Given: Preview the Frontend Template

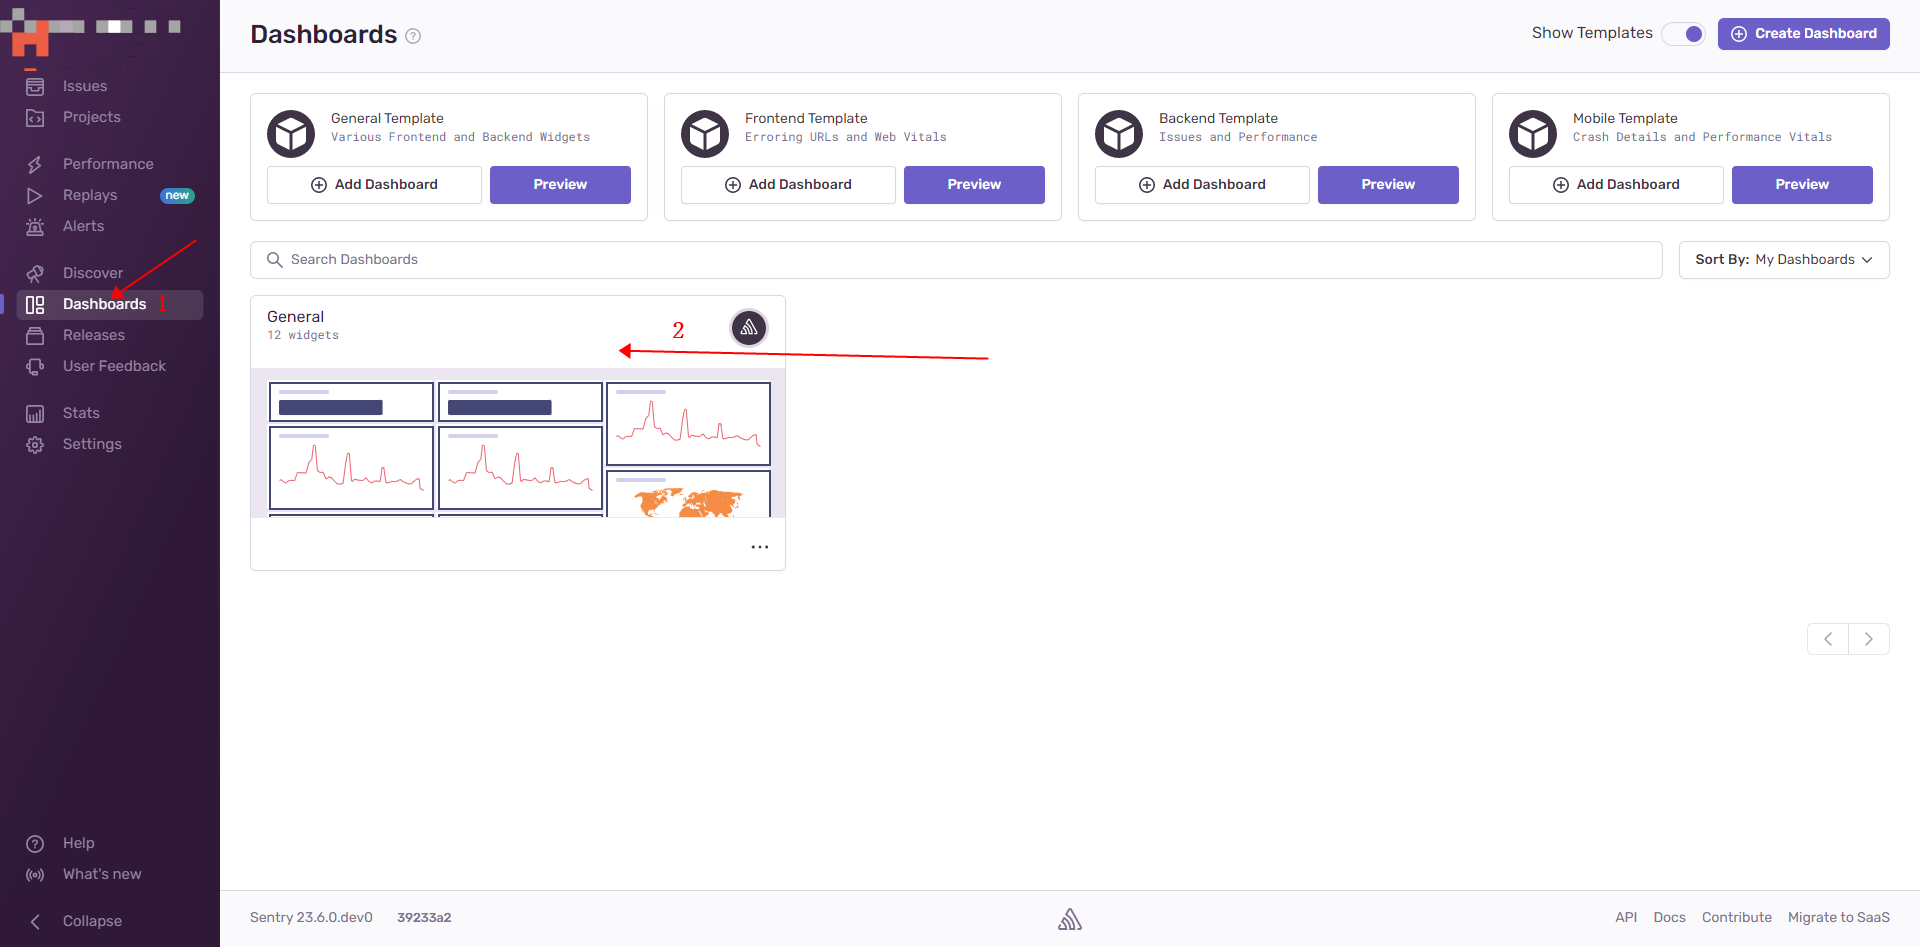Looking at the screenshot, I should pos(974,184).
